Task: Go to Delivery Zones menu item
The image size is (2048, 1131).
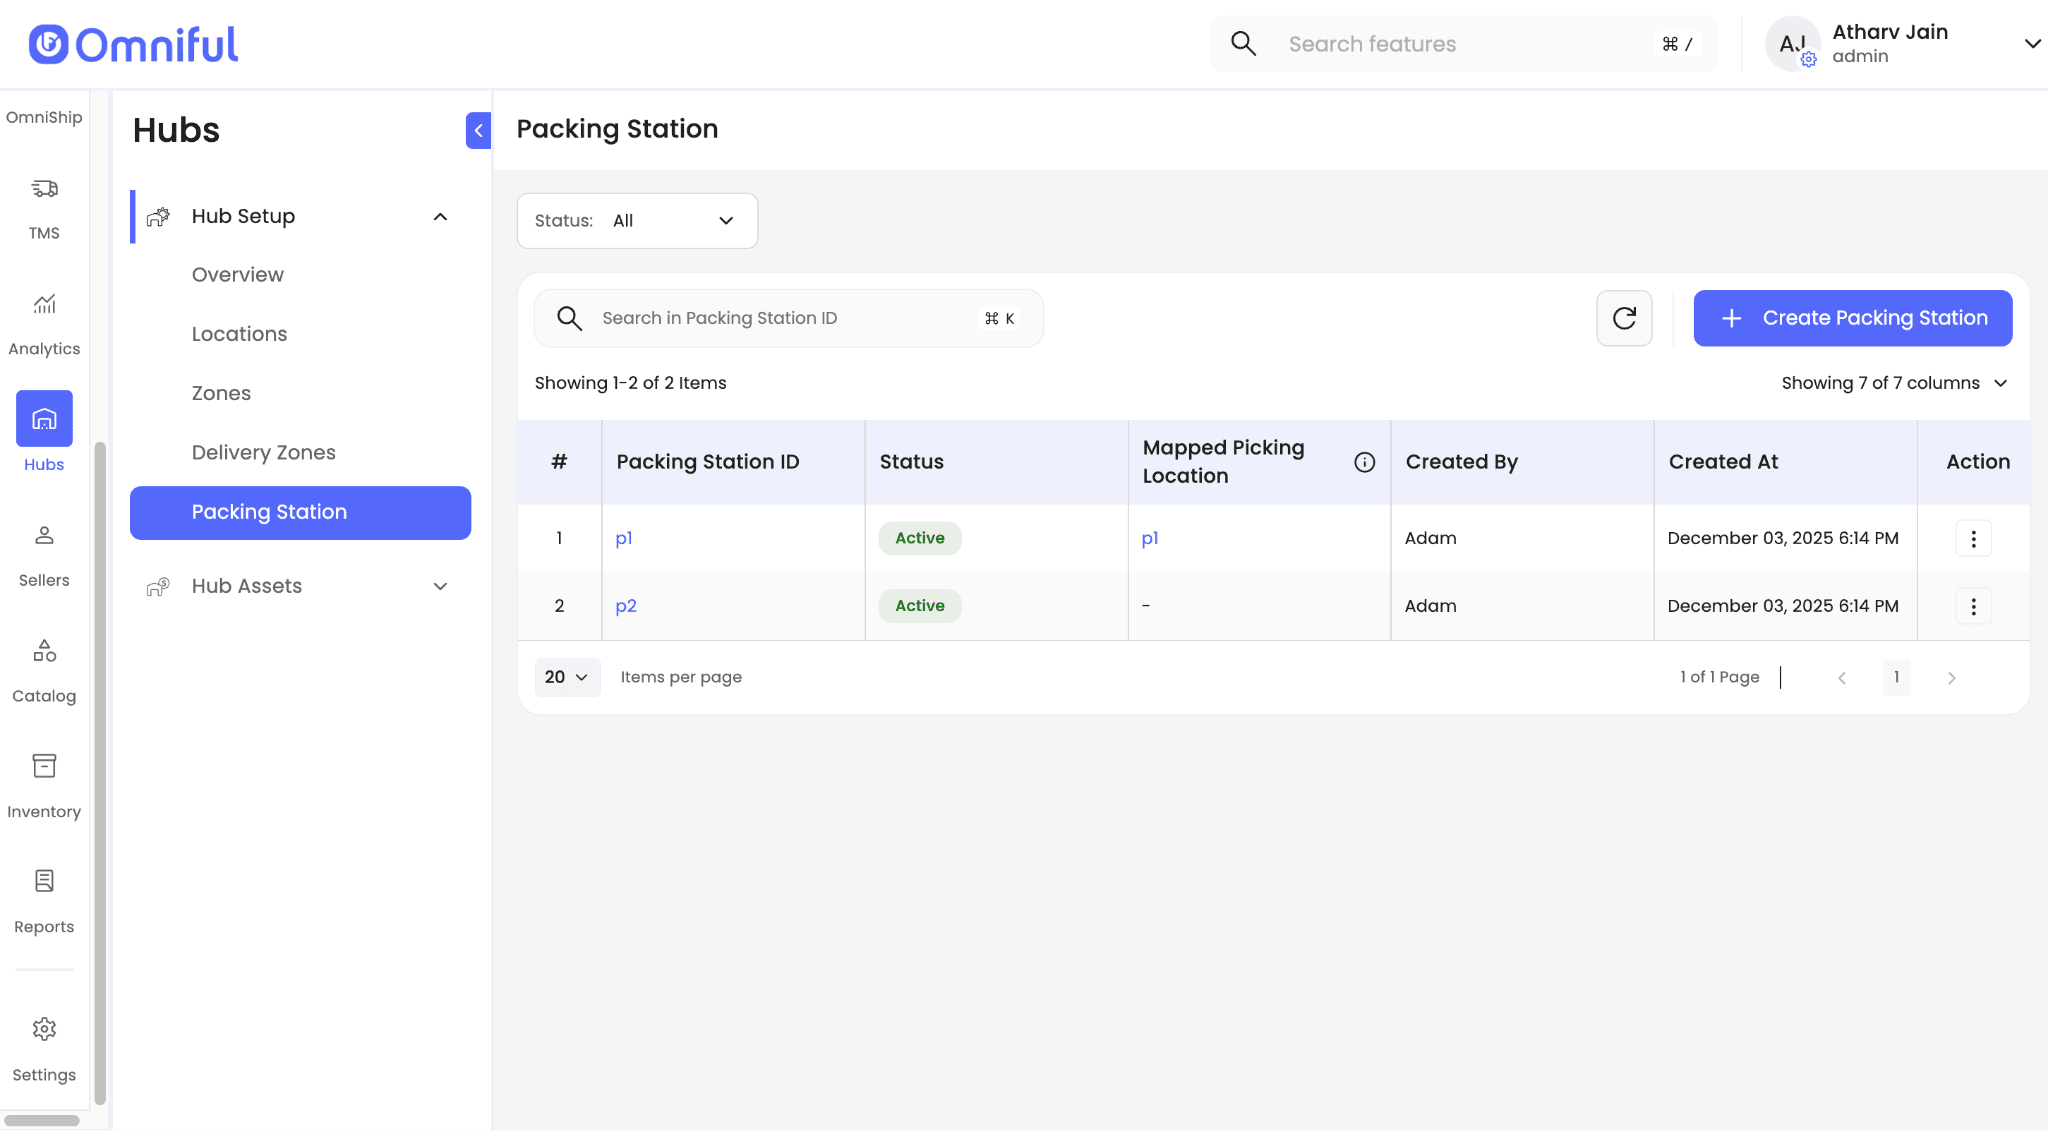Action: pos(263,452)
